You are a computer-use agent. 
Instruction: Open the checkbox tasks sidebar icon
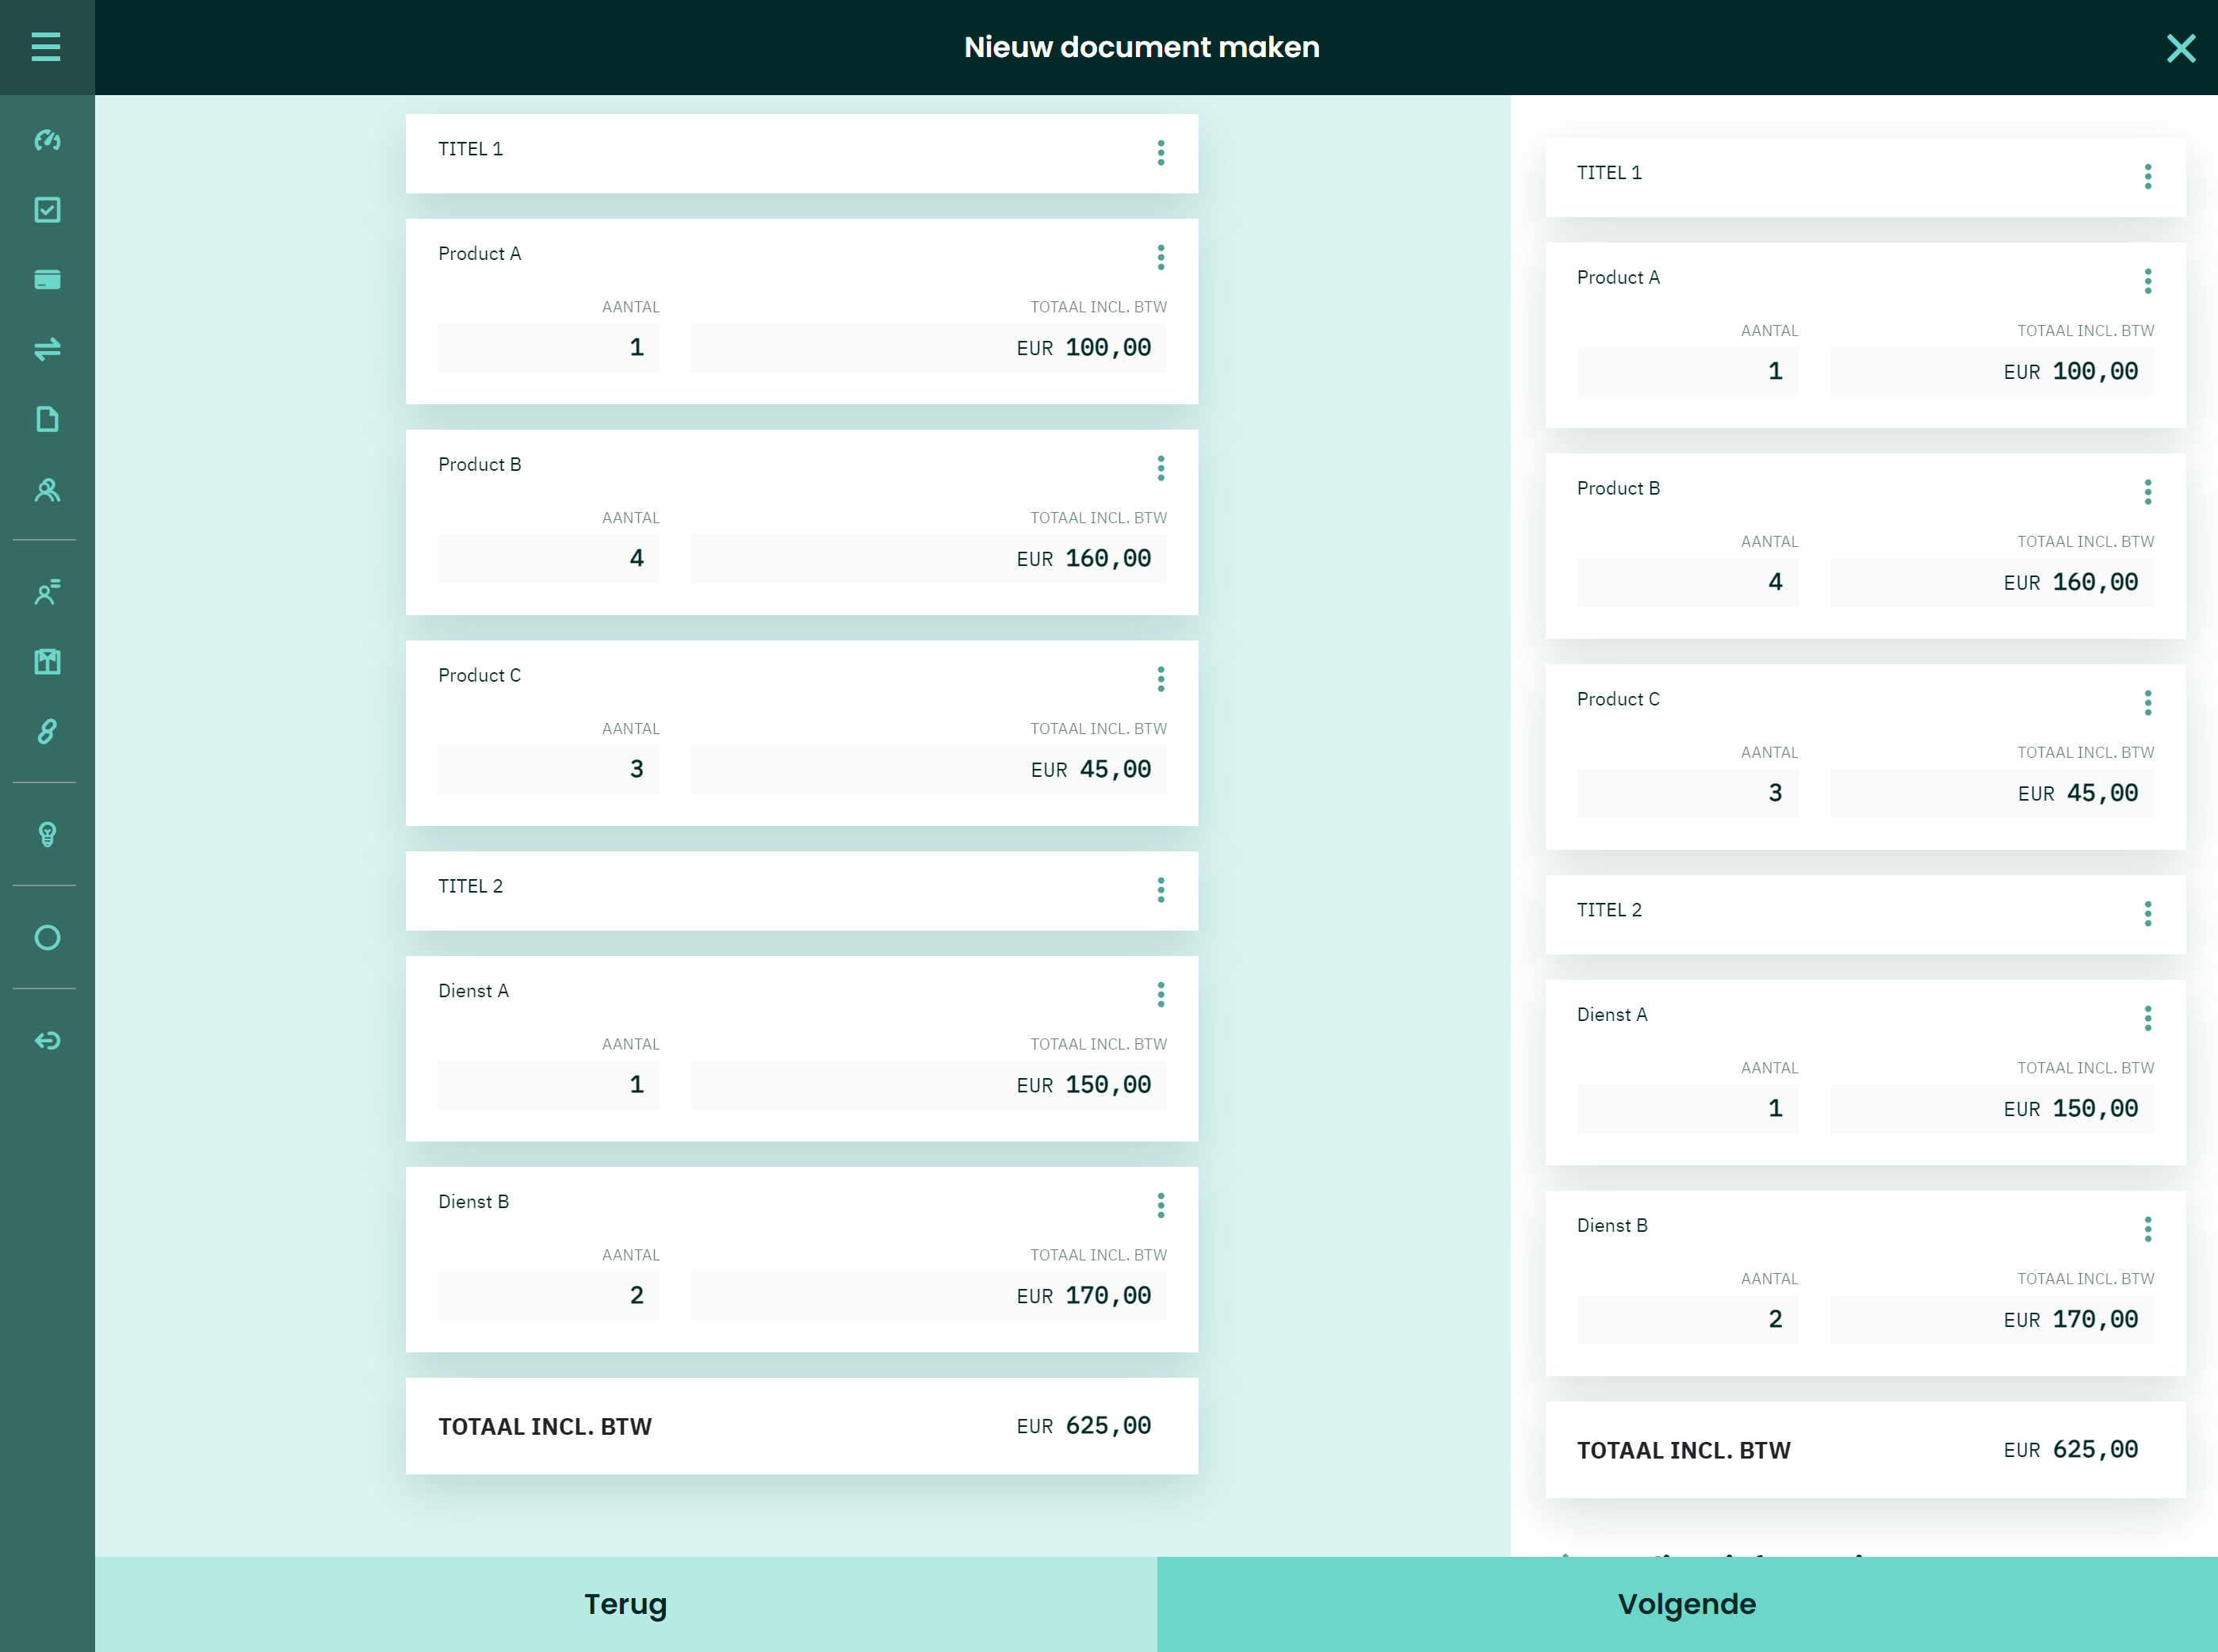[47, 210]
